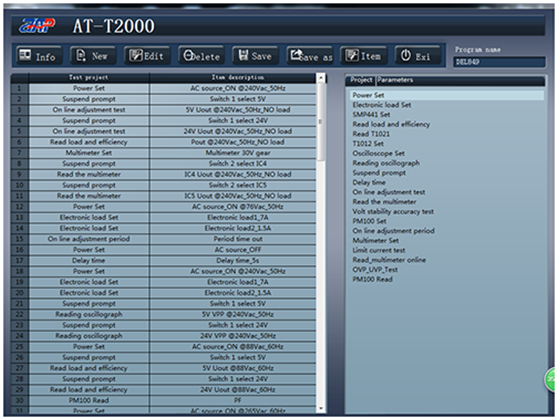This screenshot has height=420, width=558.
Task: Create a new program with New icon
Action: tap(81, 56)
